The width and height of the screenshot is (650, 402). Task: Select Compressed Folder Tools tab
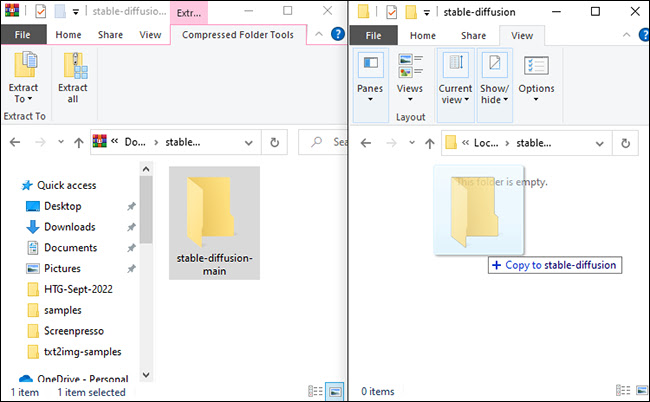pos(238,35)
